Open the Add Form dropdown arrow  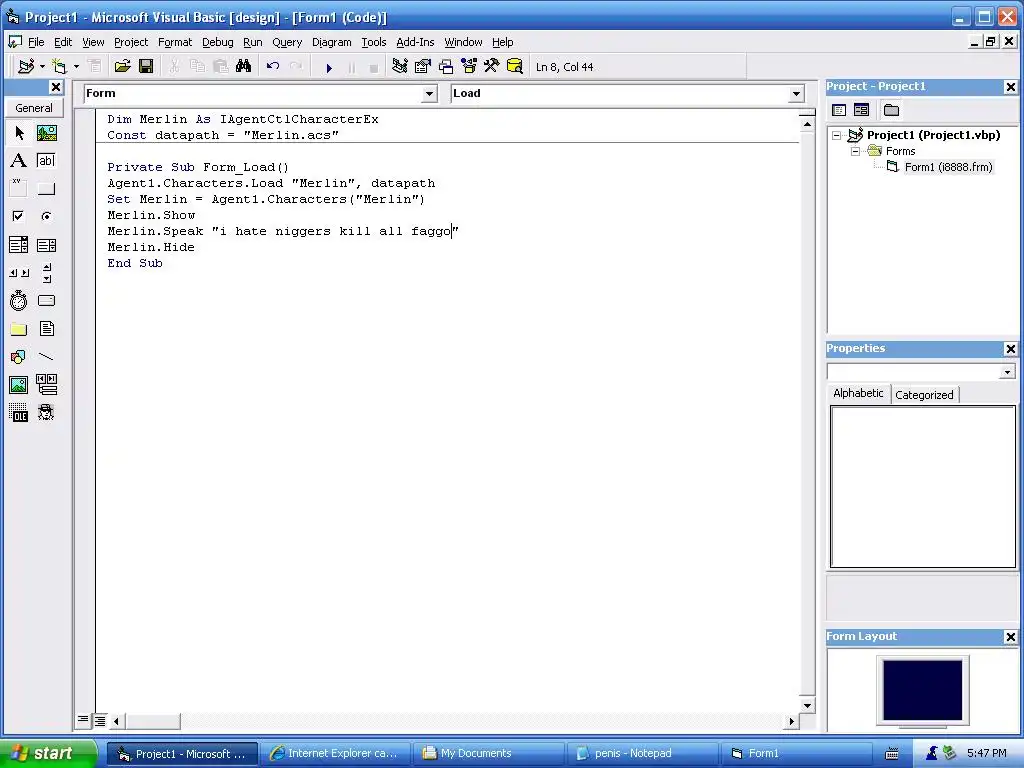point(76,67)
